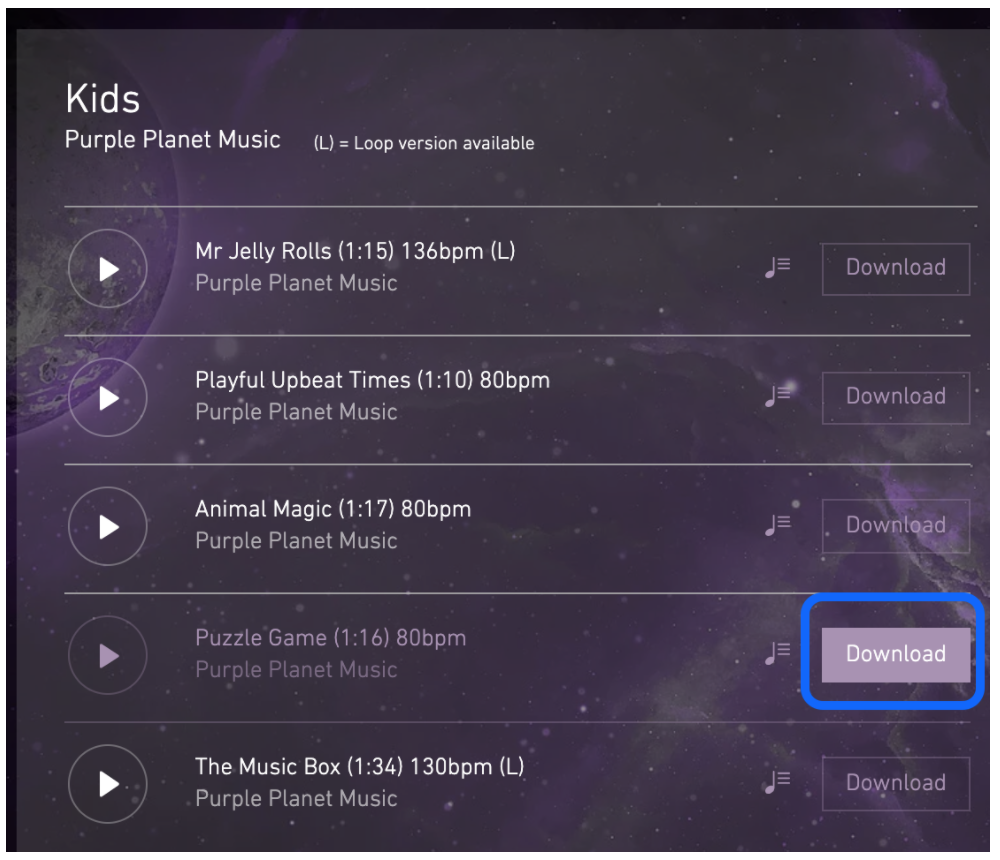The width and height of the screenshot is (1000, 860).
Task: Play the Puzzle Game track
Action: pos(108,655)
